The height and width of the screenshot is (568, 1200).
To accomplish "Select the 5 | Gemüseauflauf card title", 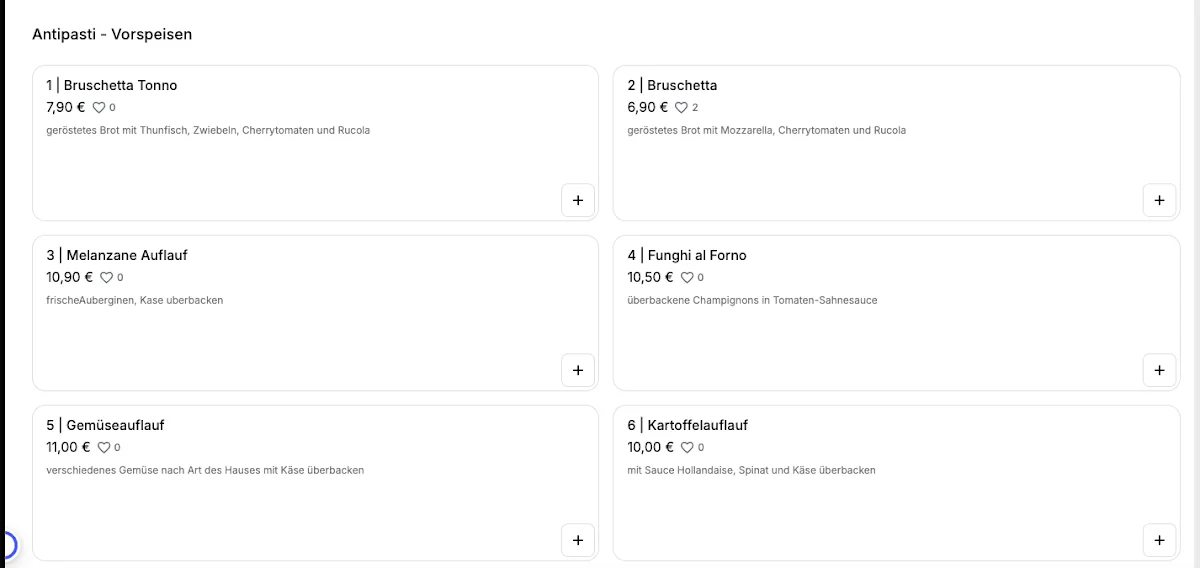I will point(105,425).
